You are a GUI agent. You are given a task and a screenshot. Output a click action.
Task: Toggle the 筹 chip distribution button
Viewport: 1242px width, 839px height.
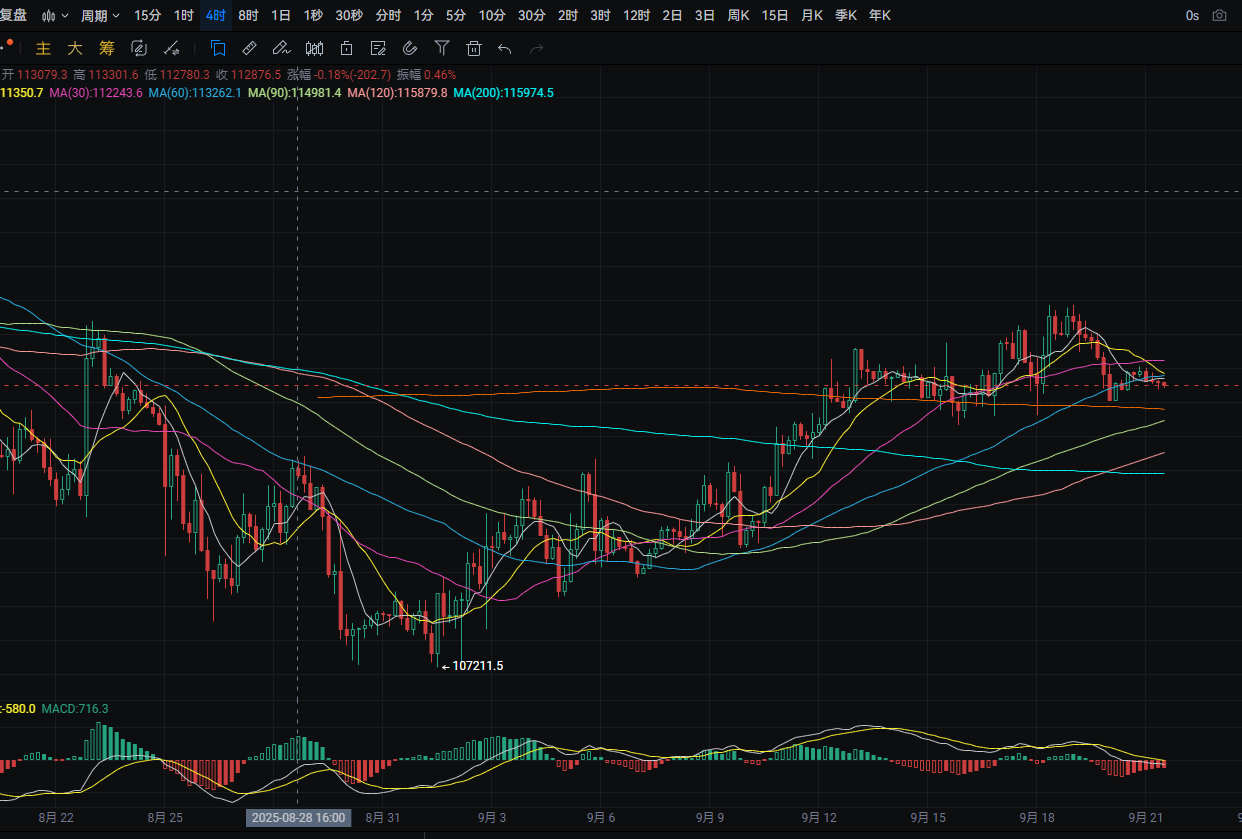(x=107, y=48)
